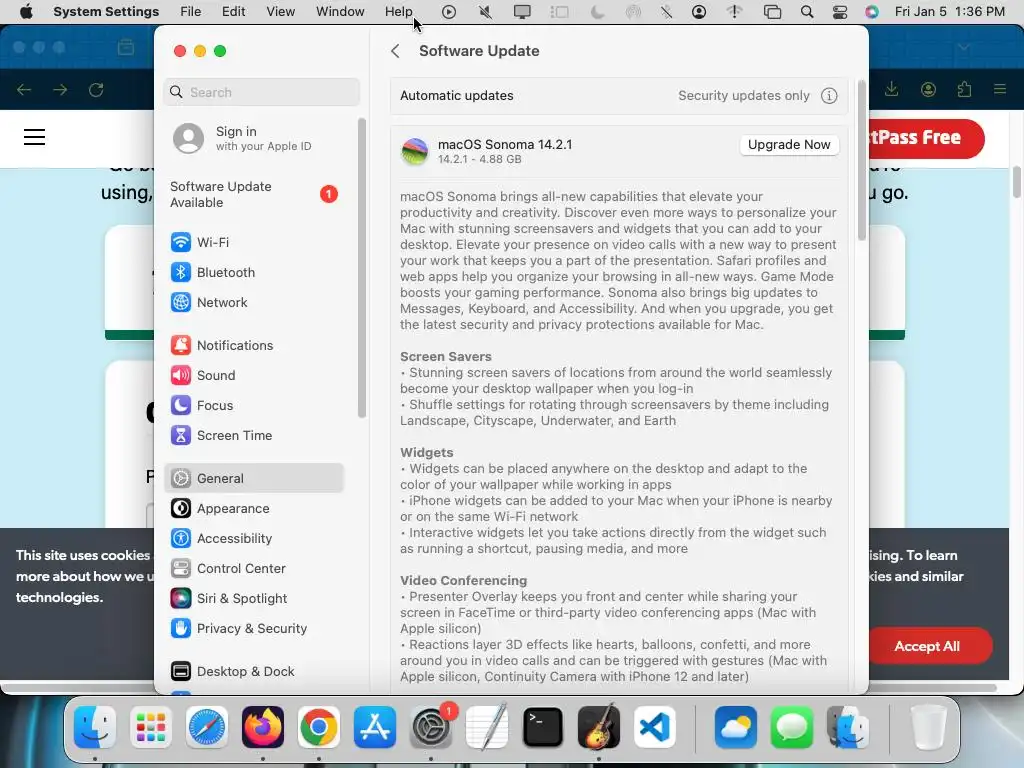Click the red Pass Free button
The image size is (1024, 768).
[926, 138]
